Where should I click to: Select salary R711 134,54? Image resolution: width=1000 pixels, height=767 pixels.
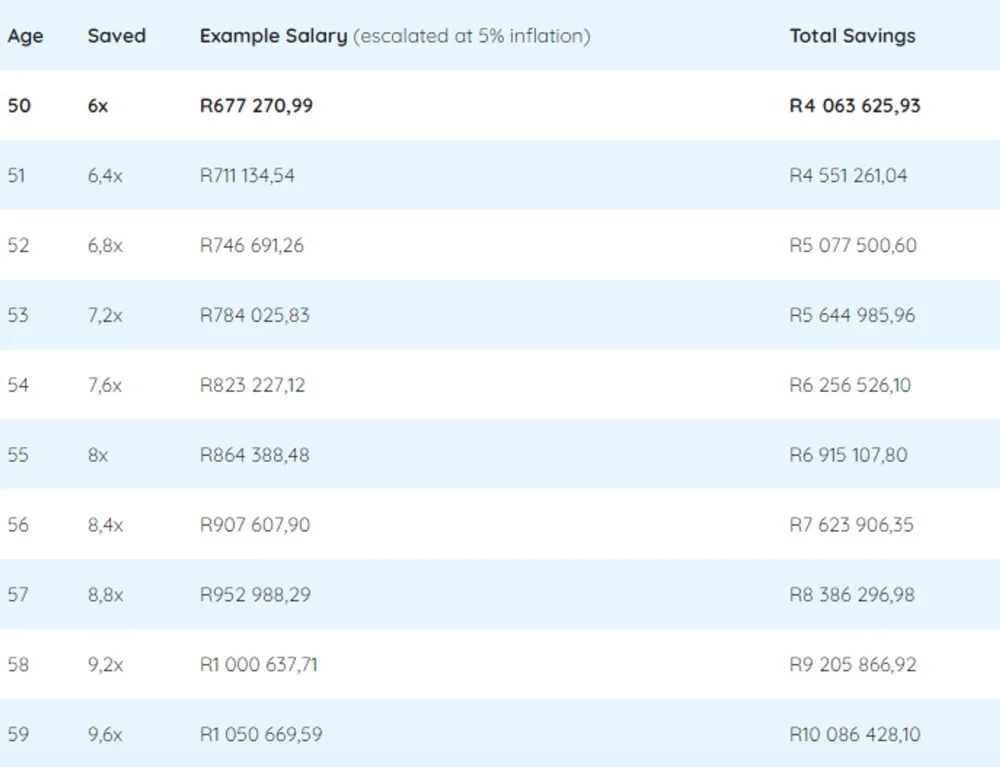pos(247,175)
